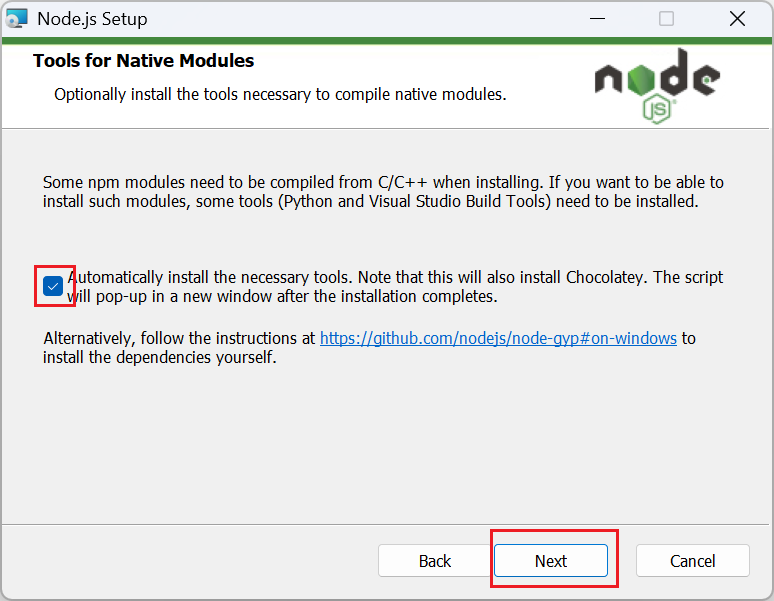Image resolution: width=774 pixels, height=601 pixels.
Task: Uncheck the automatically install necessary tools checkbox
Action: (x=53, y=286)
